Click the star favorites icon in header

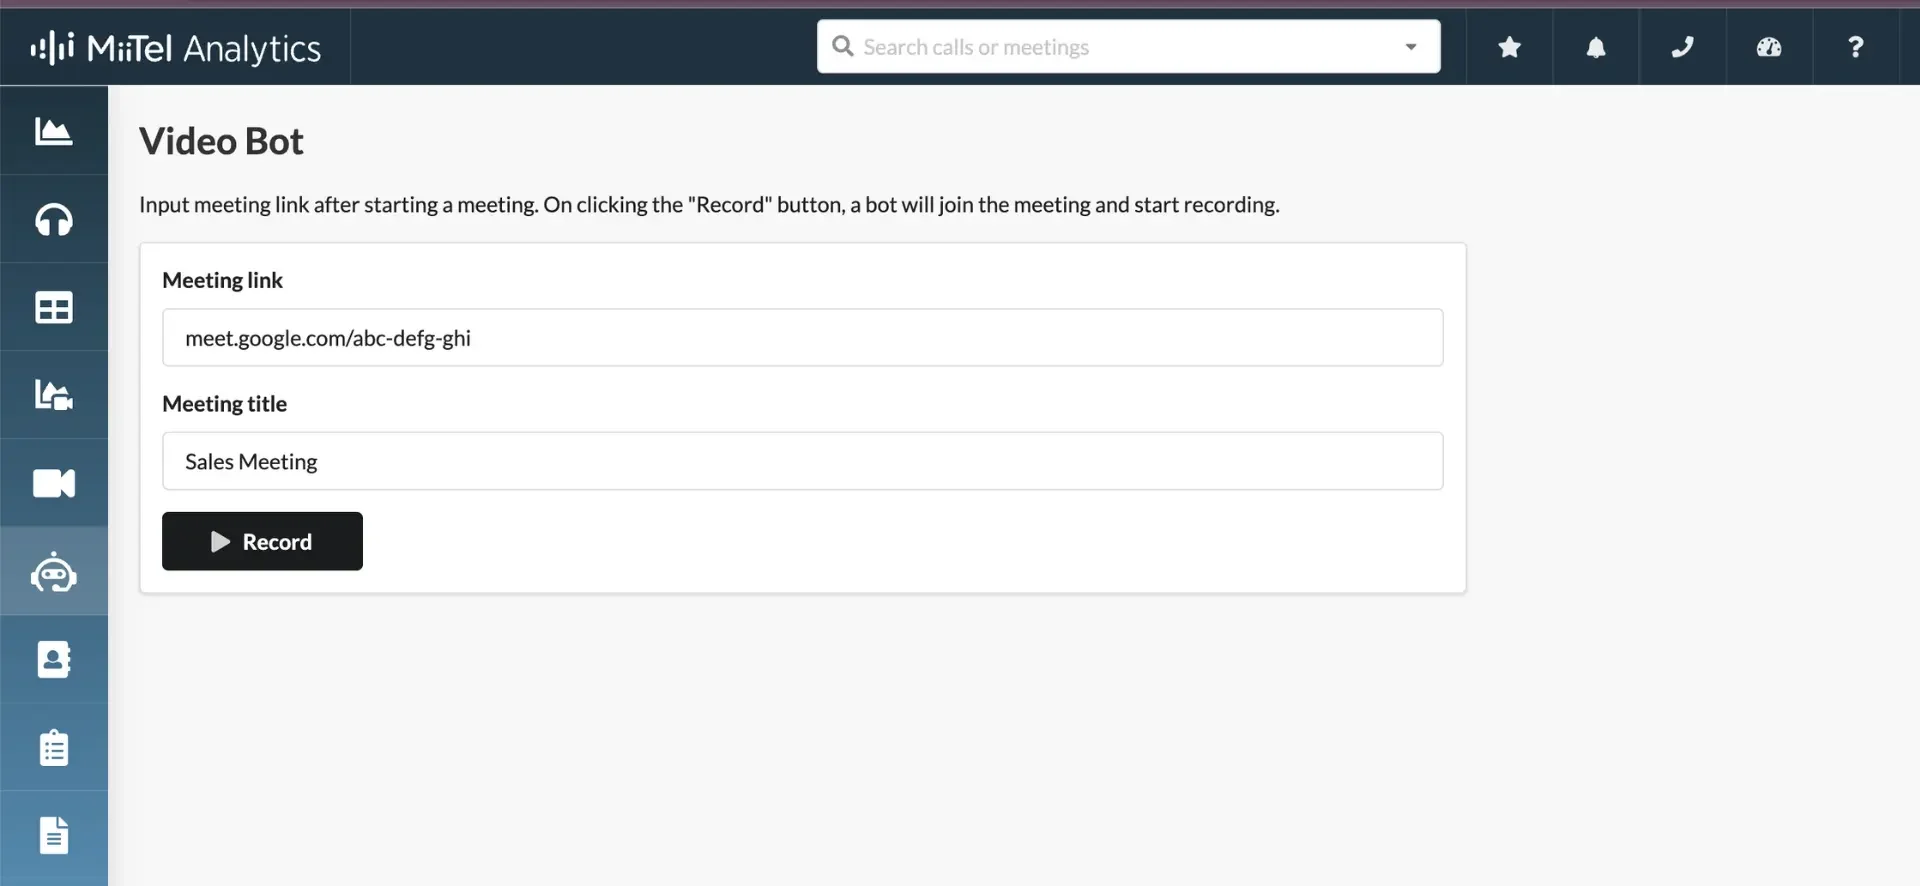tap(1510, 47)
